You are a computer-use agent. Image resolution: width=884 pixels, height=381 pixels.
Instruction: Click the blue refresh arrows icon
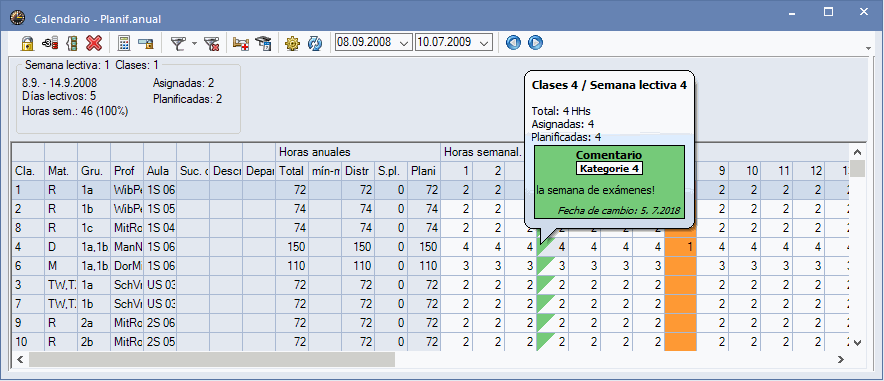(x=315, y=43)
